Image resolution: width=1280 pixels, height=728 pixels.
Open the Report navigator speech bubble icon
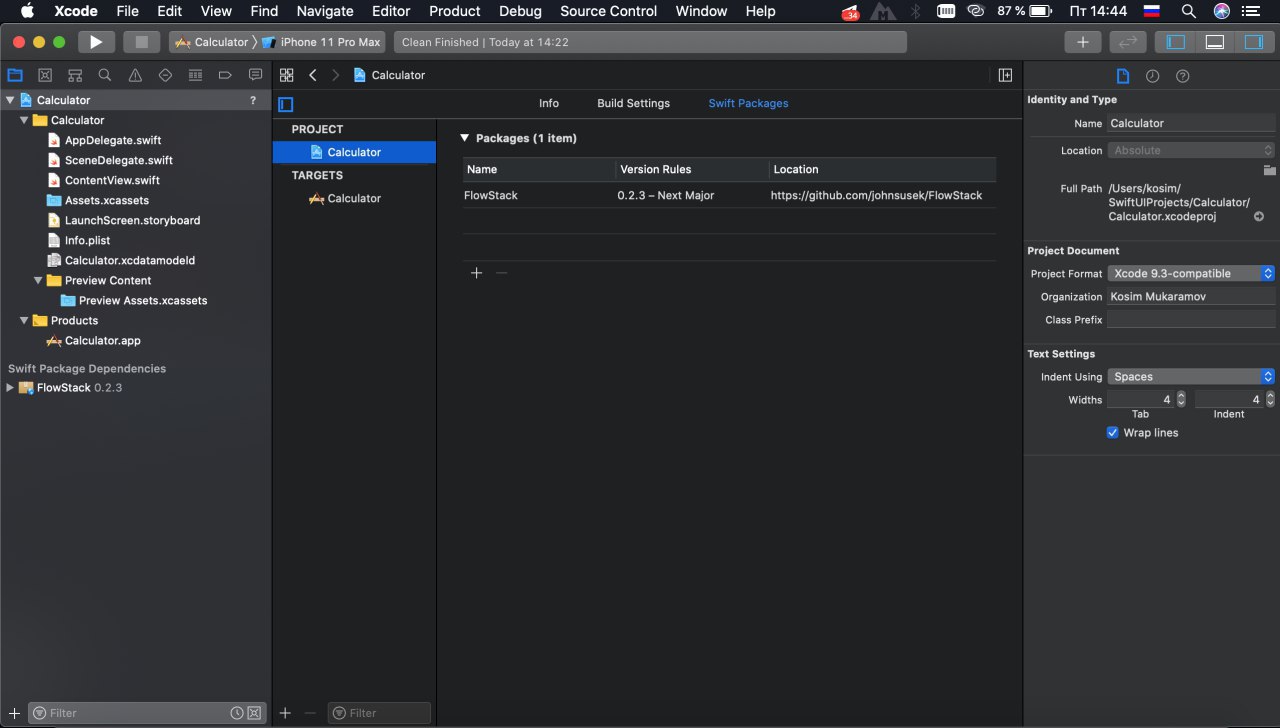click(255, 75)
